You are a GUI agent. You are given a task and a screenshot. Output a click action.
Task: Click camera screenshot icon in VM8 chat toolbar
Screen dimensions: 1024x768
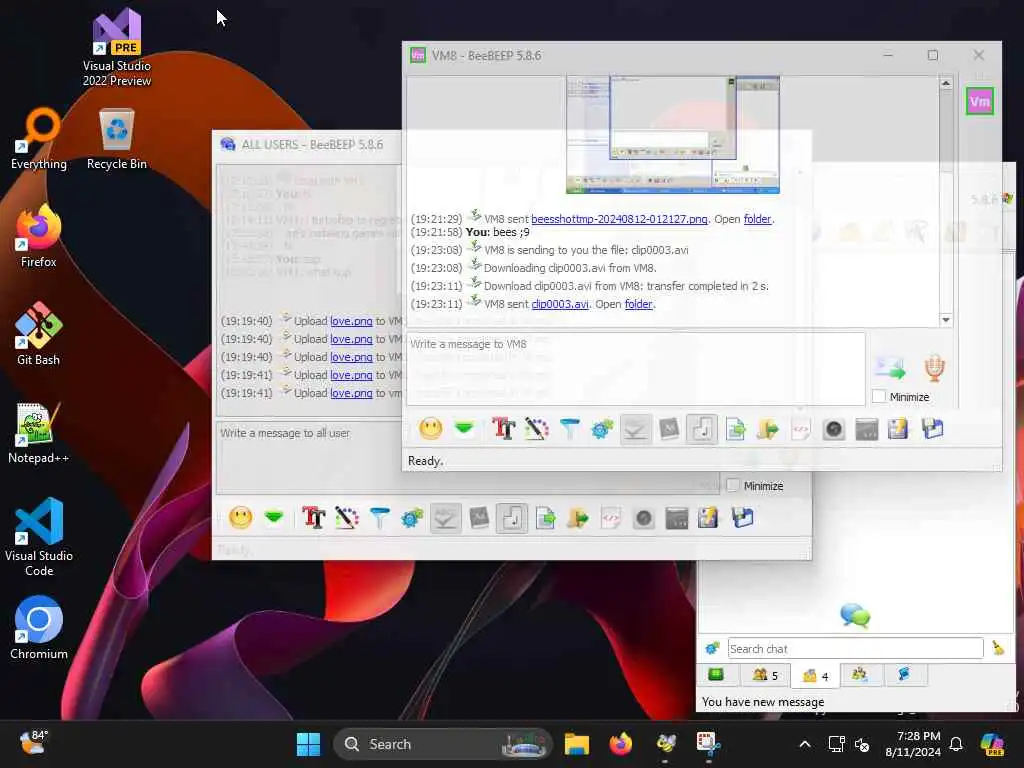[x=834, y=429]
